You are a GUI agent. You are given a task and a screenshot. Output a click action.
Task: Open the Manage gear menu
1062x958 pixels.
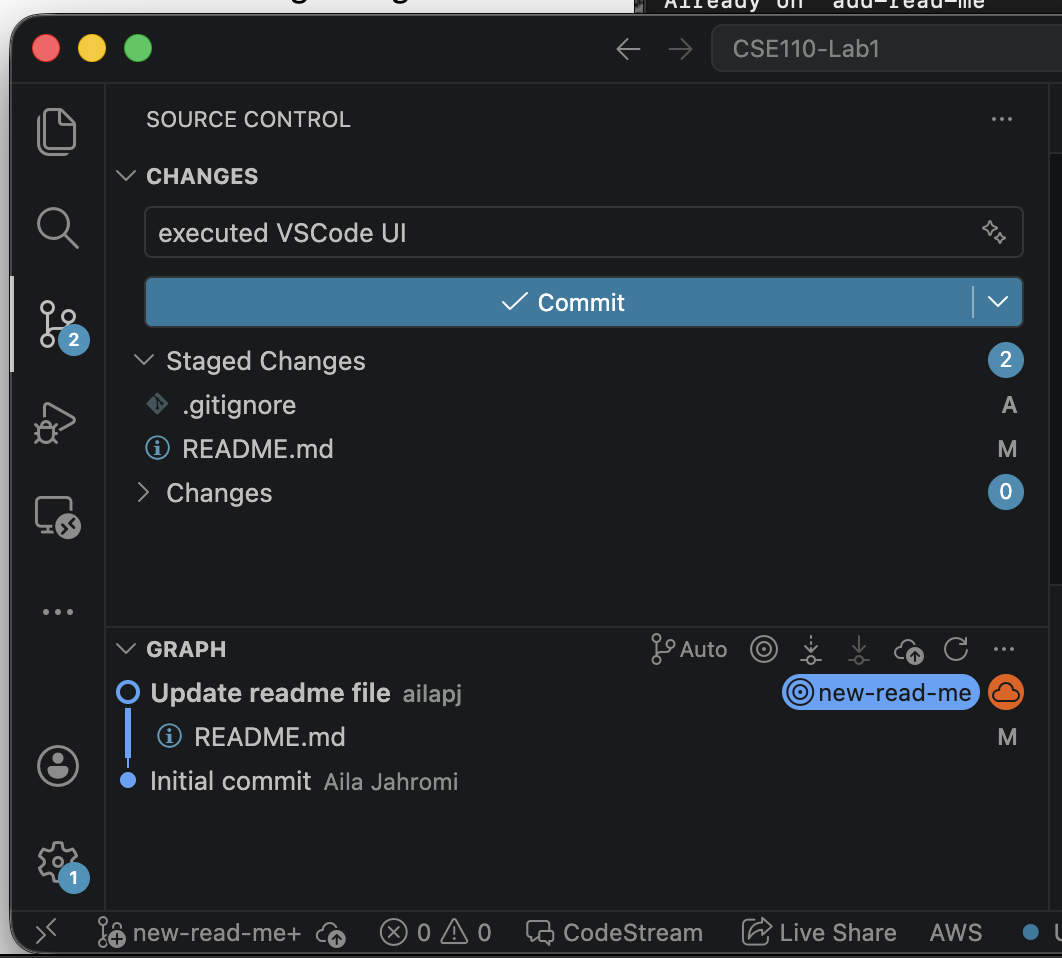coord(57,860)
